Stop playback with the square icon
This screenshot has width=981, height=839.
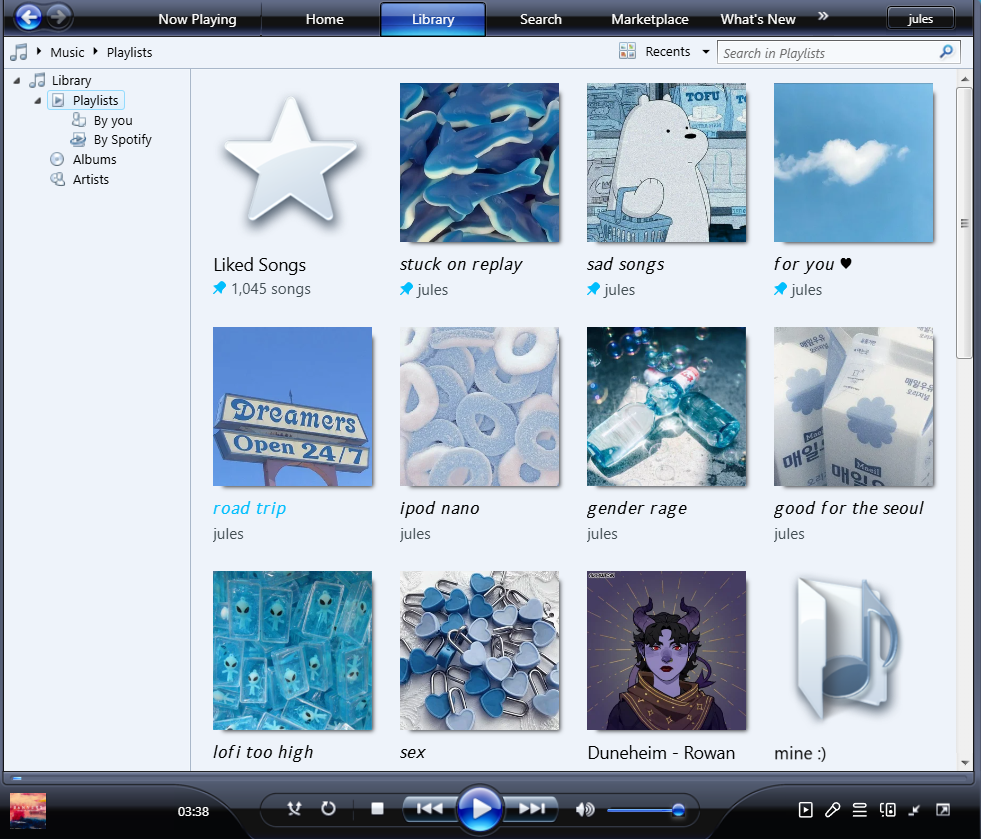[x=378, y=809]
